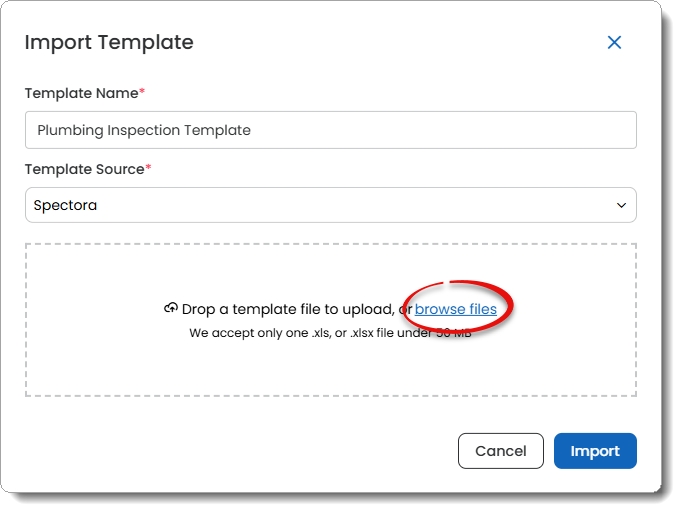Image resolution: width=682 pixels, height=513 pixels.
Task: Click the empty right end of the Template Name field
Action: click(x=560, y=130)
